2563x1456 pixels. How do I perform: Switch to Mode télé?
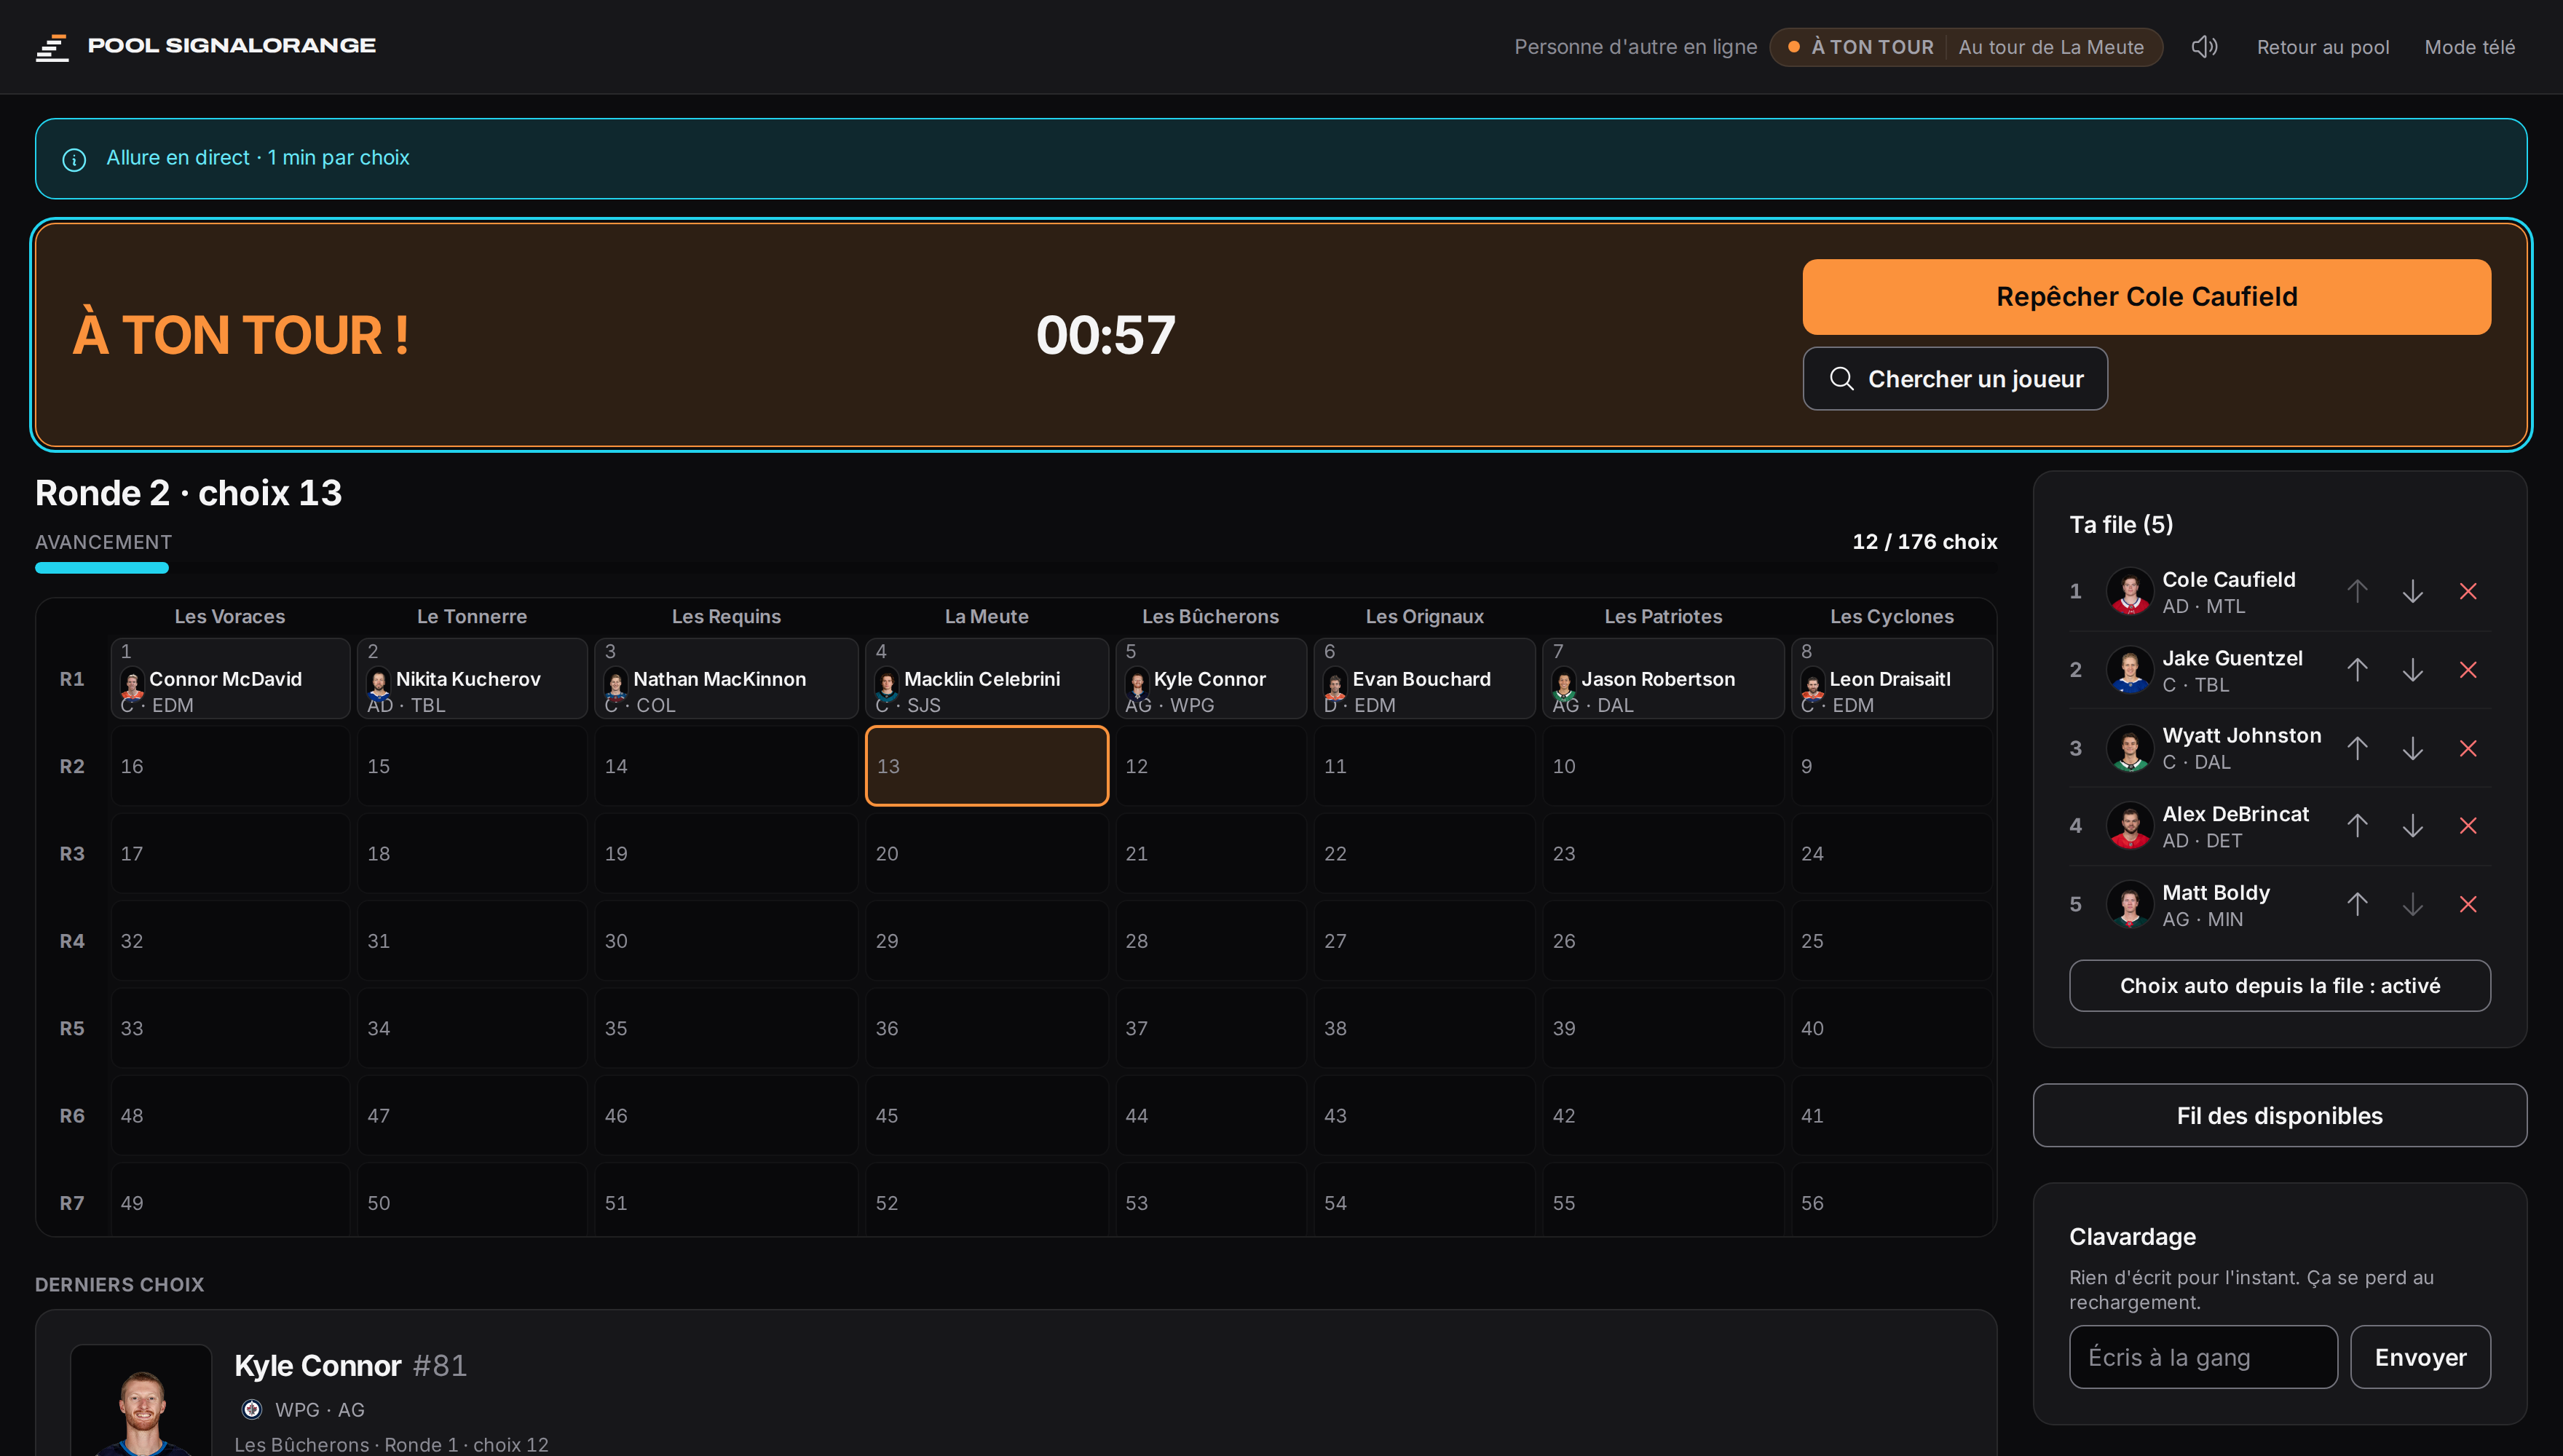click(x=2469, y=47)
